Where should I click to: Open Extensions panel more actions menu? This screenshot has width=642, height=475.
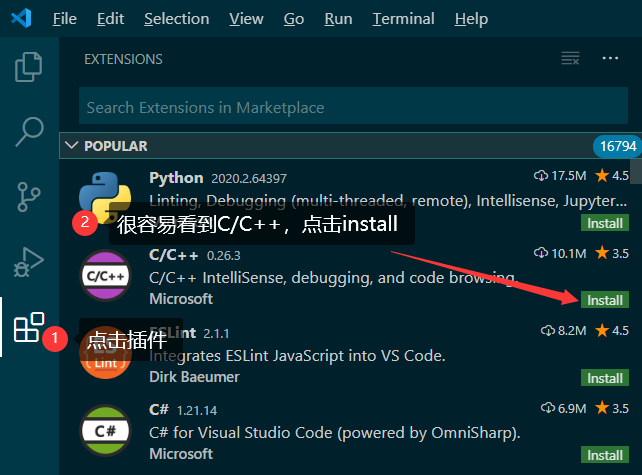coord(610,58)
